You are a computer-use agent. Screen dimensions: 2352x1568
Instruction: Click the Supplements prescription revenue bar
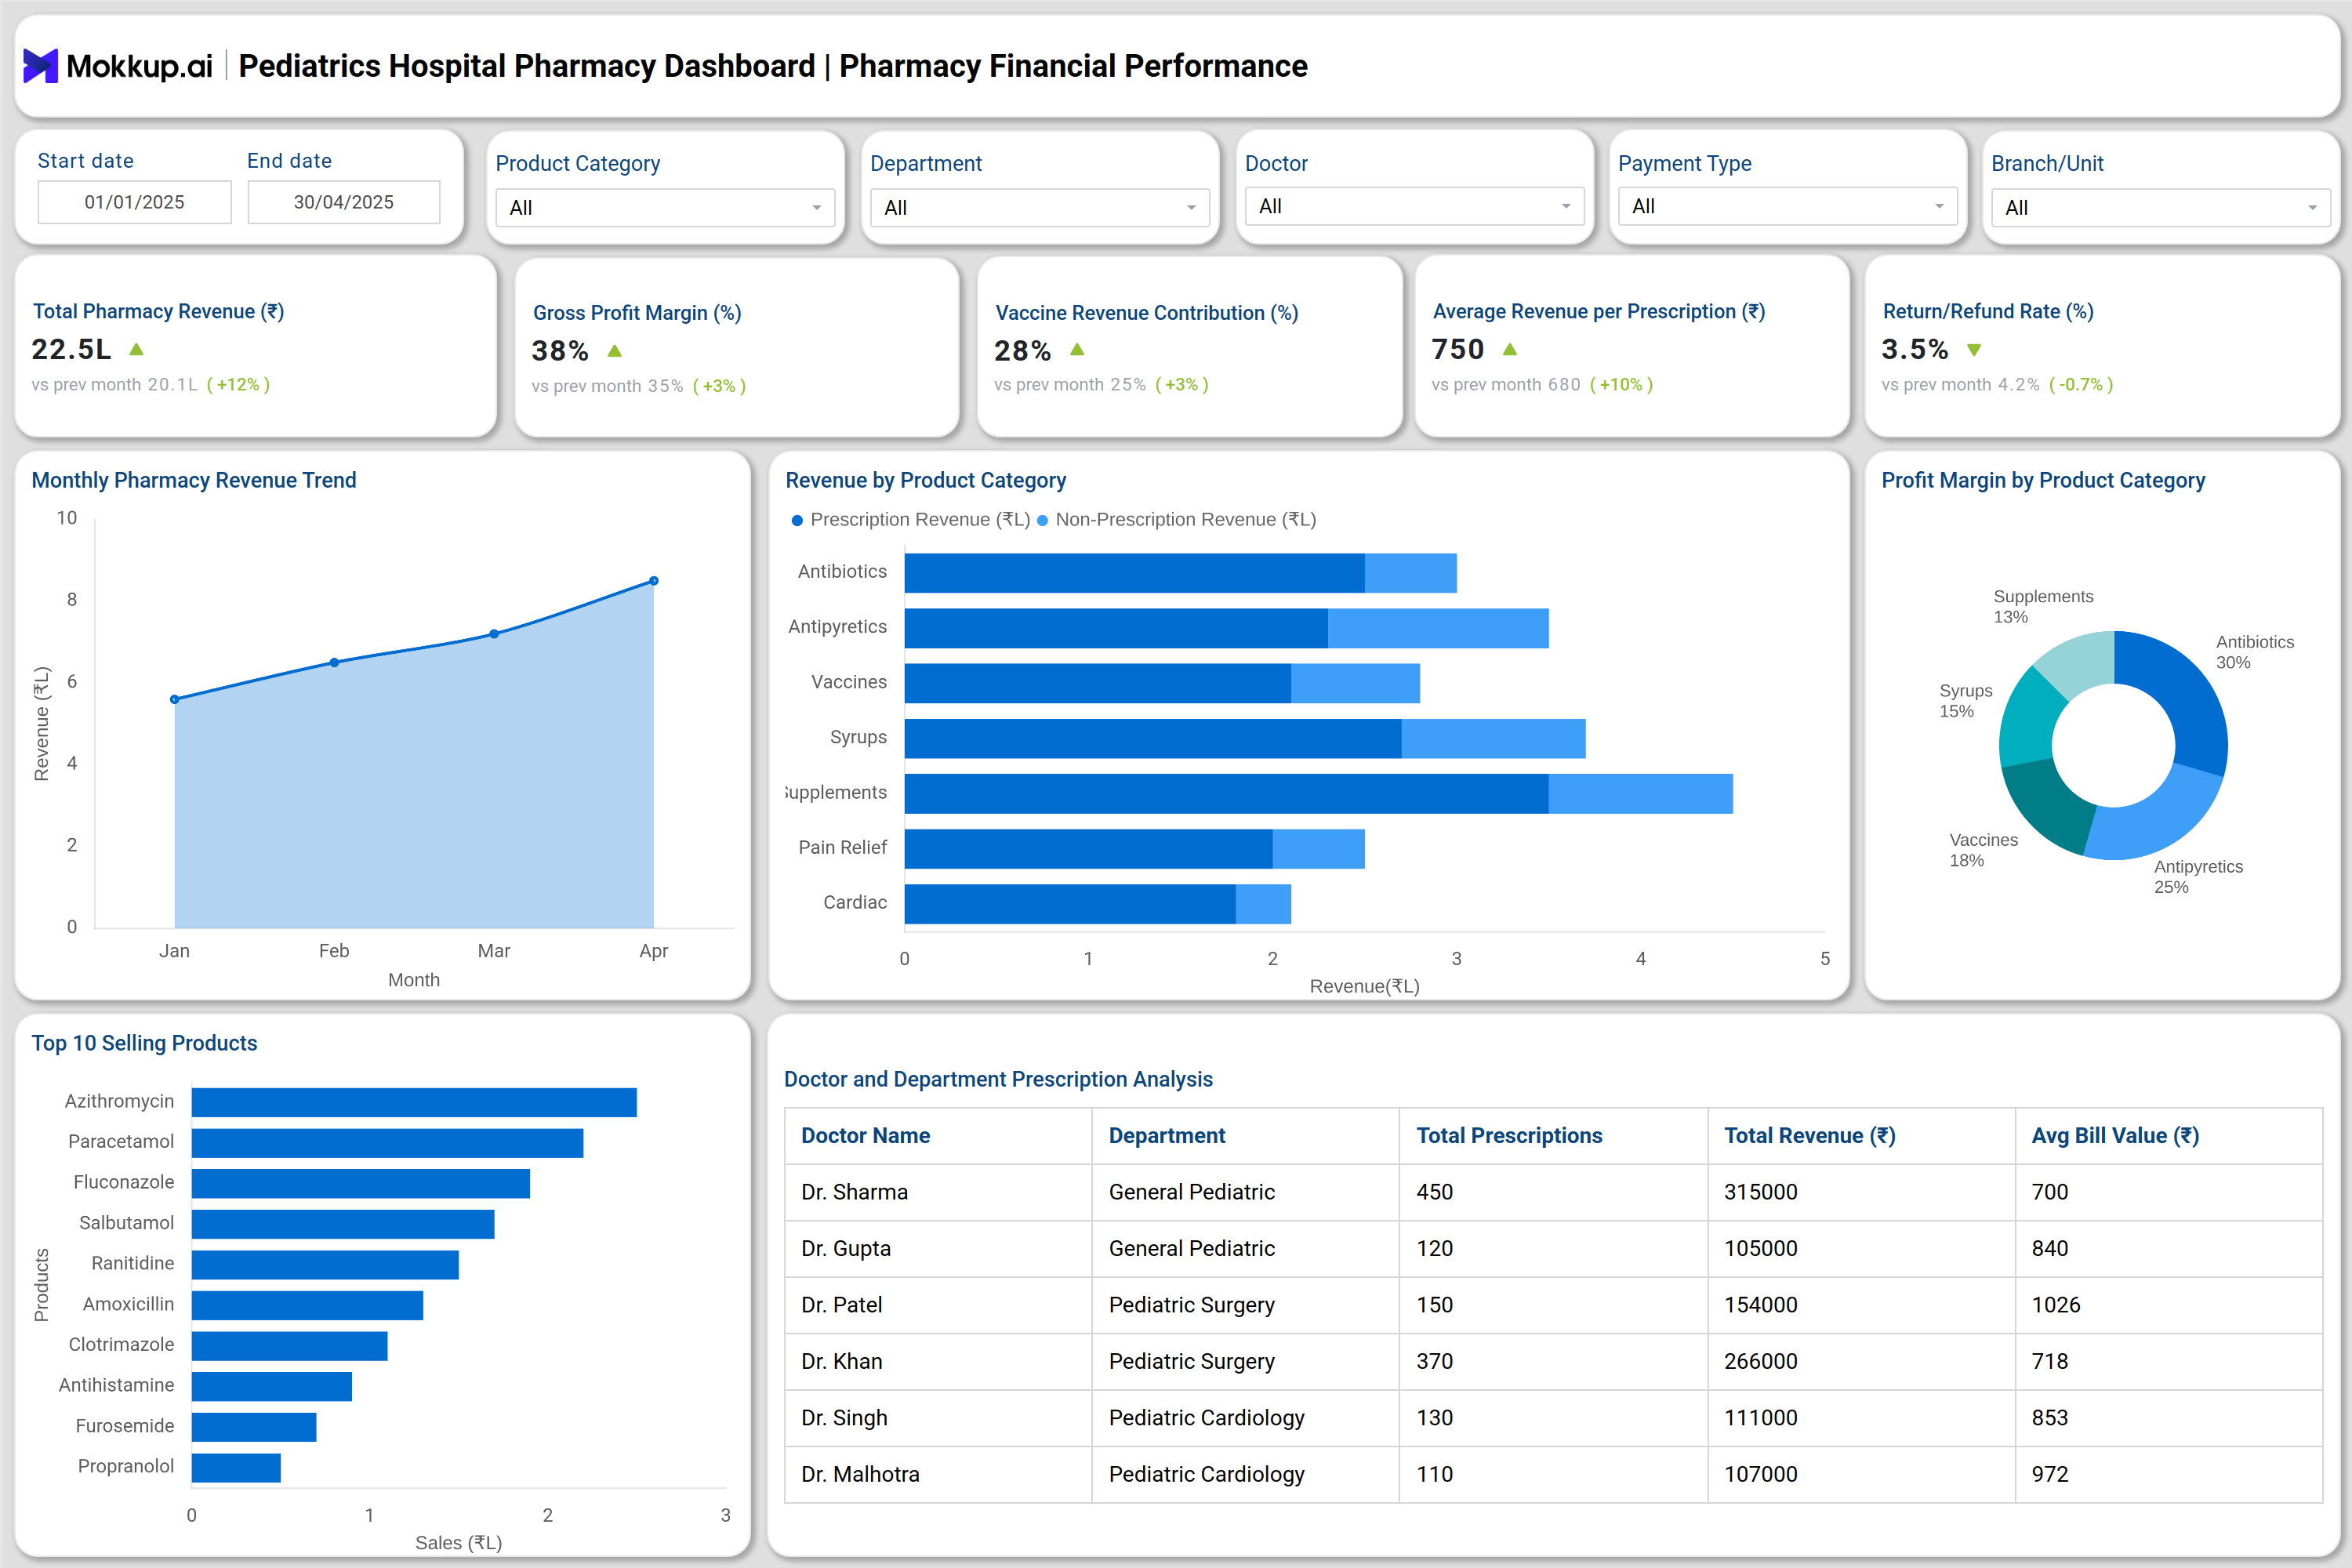tap(1227, 793)
